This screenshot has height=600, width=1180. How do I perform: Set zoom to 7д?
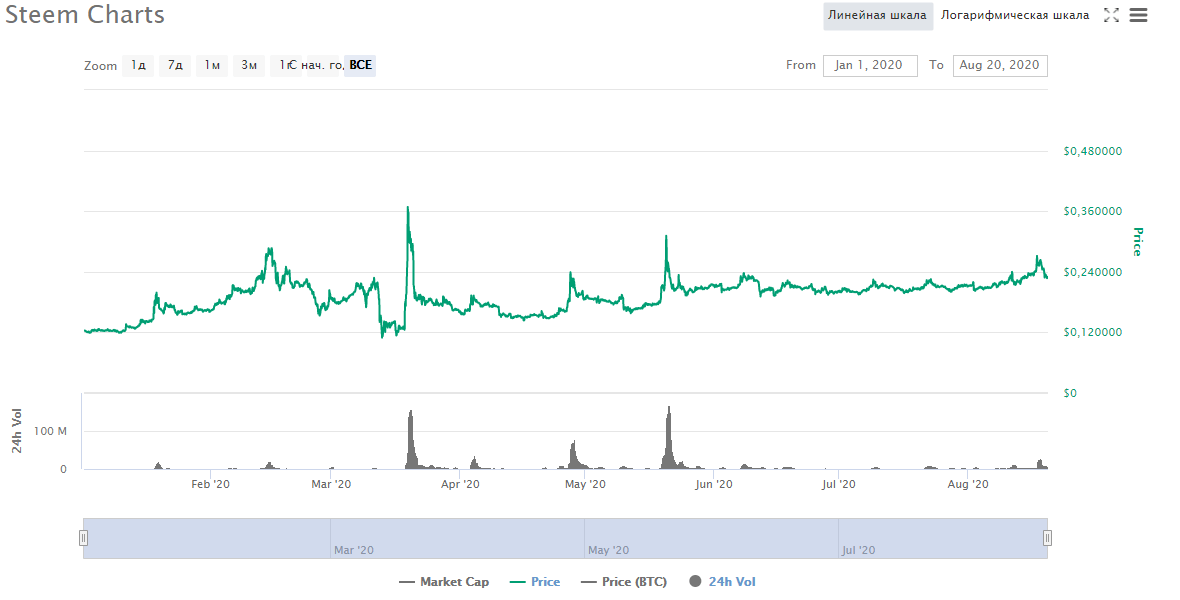pyautogui.click(x=175, y=65)
